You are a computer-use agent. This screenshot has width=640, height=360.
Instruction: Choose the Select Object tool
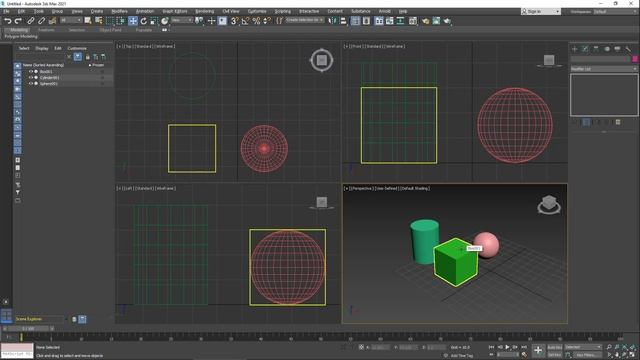(x=88, y=21)
